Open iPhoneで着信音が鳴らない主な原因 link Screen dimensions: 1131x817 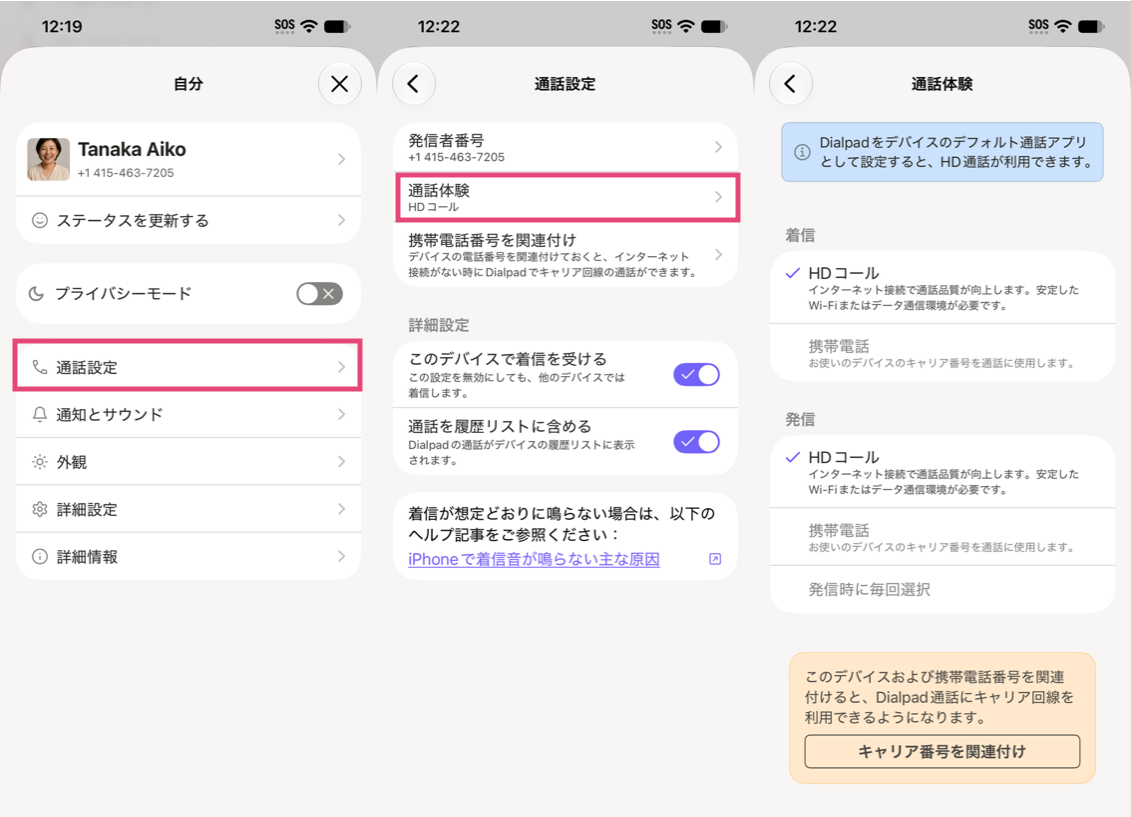534,559
